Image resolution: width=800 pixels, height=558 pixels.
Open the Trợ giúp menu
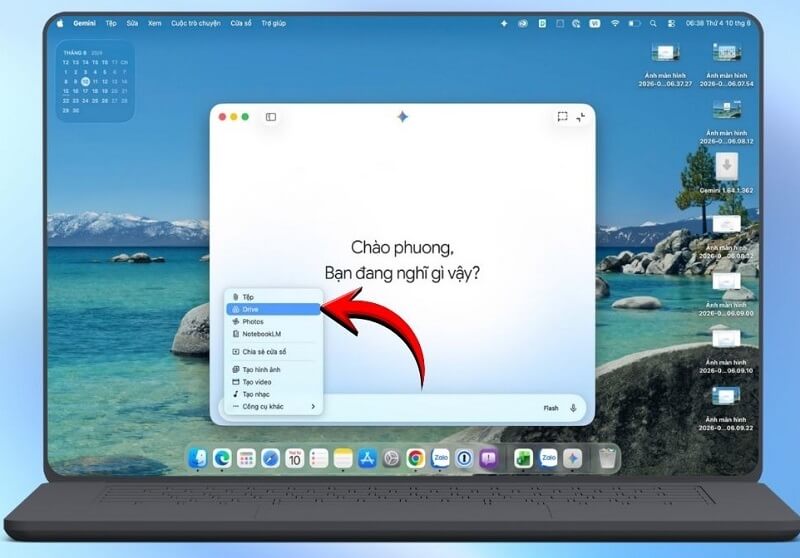(273, 23)
